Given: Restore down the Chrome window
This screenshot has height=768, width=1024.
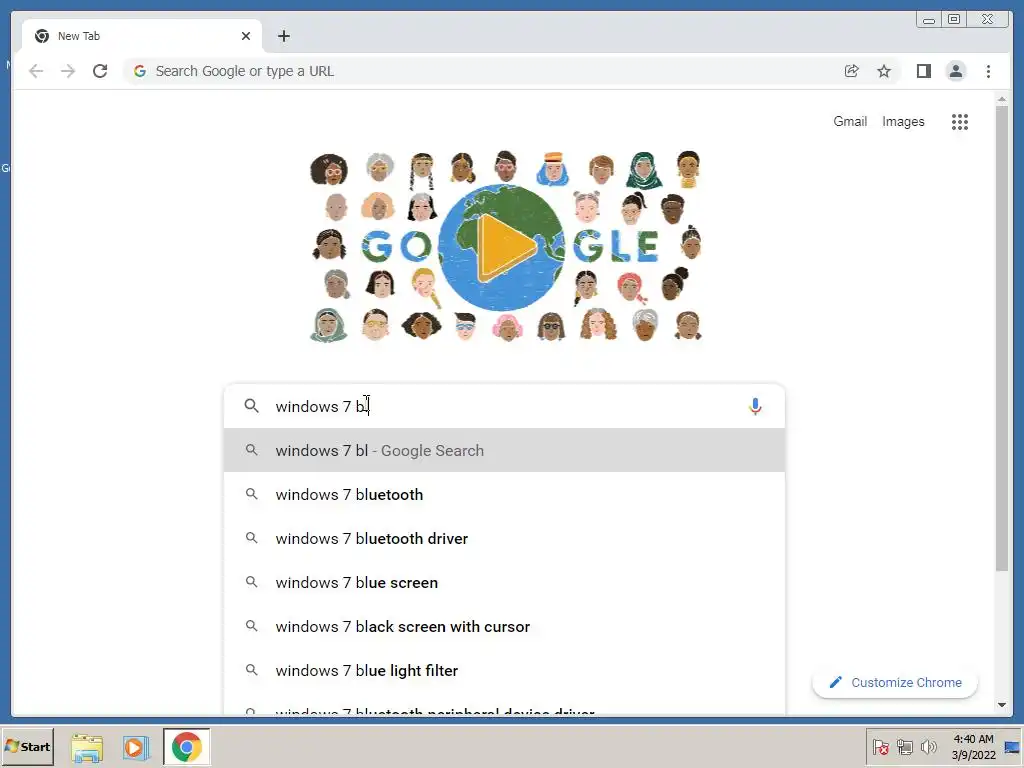Looking at the screenshot, I should (x=954, y=20).
